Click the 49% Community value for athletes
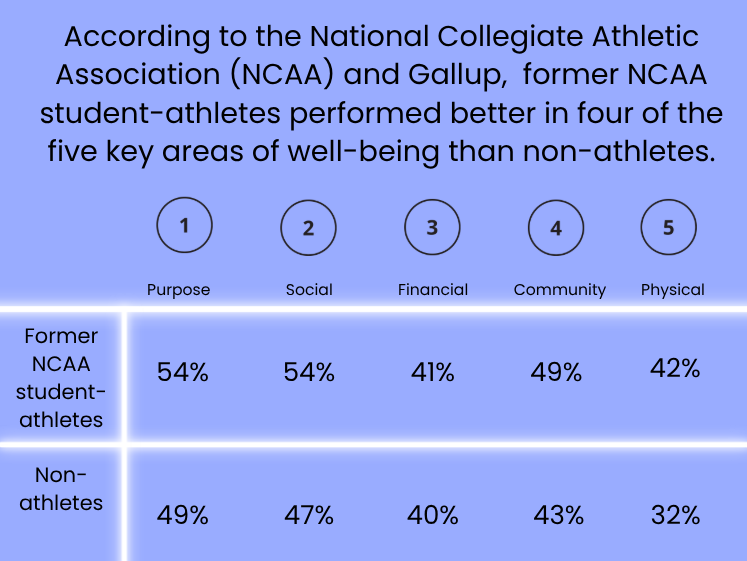Viewport: 747px width, 561px height. pyautogui.click(x=556, y=372)
